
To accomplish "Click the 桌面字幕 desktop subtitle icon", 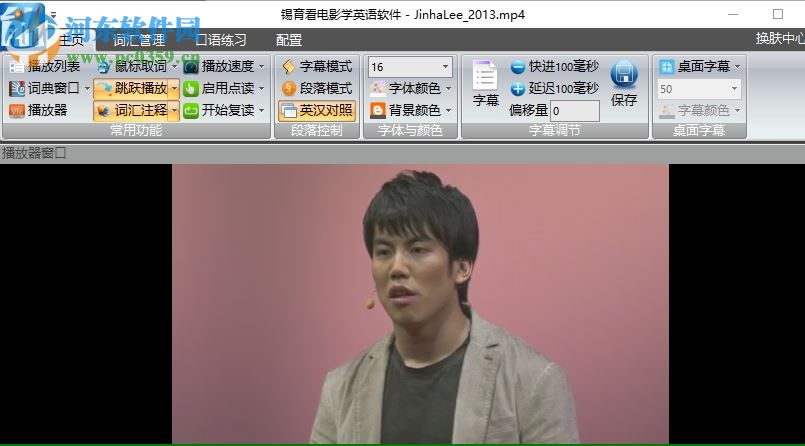I will pyautogui.click(x=666, y=67).
